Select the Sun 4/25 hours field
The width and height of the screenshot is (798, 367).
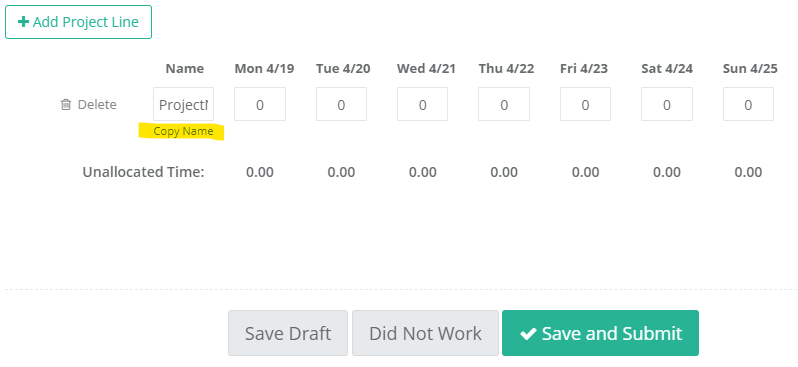pyautogui.click(x=748, y=104)
